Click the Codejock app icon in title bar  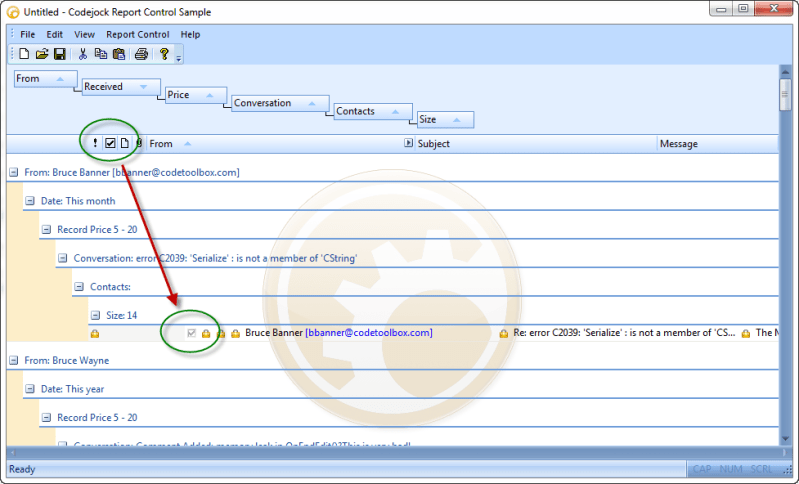click(13, 12)
